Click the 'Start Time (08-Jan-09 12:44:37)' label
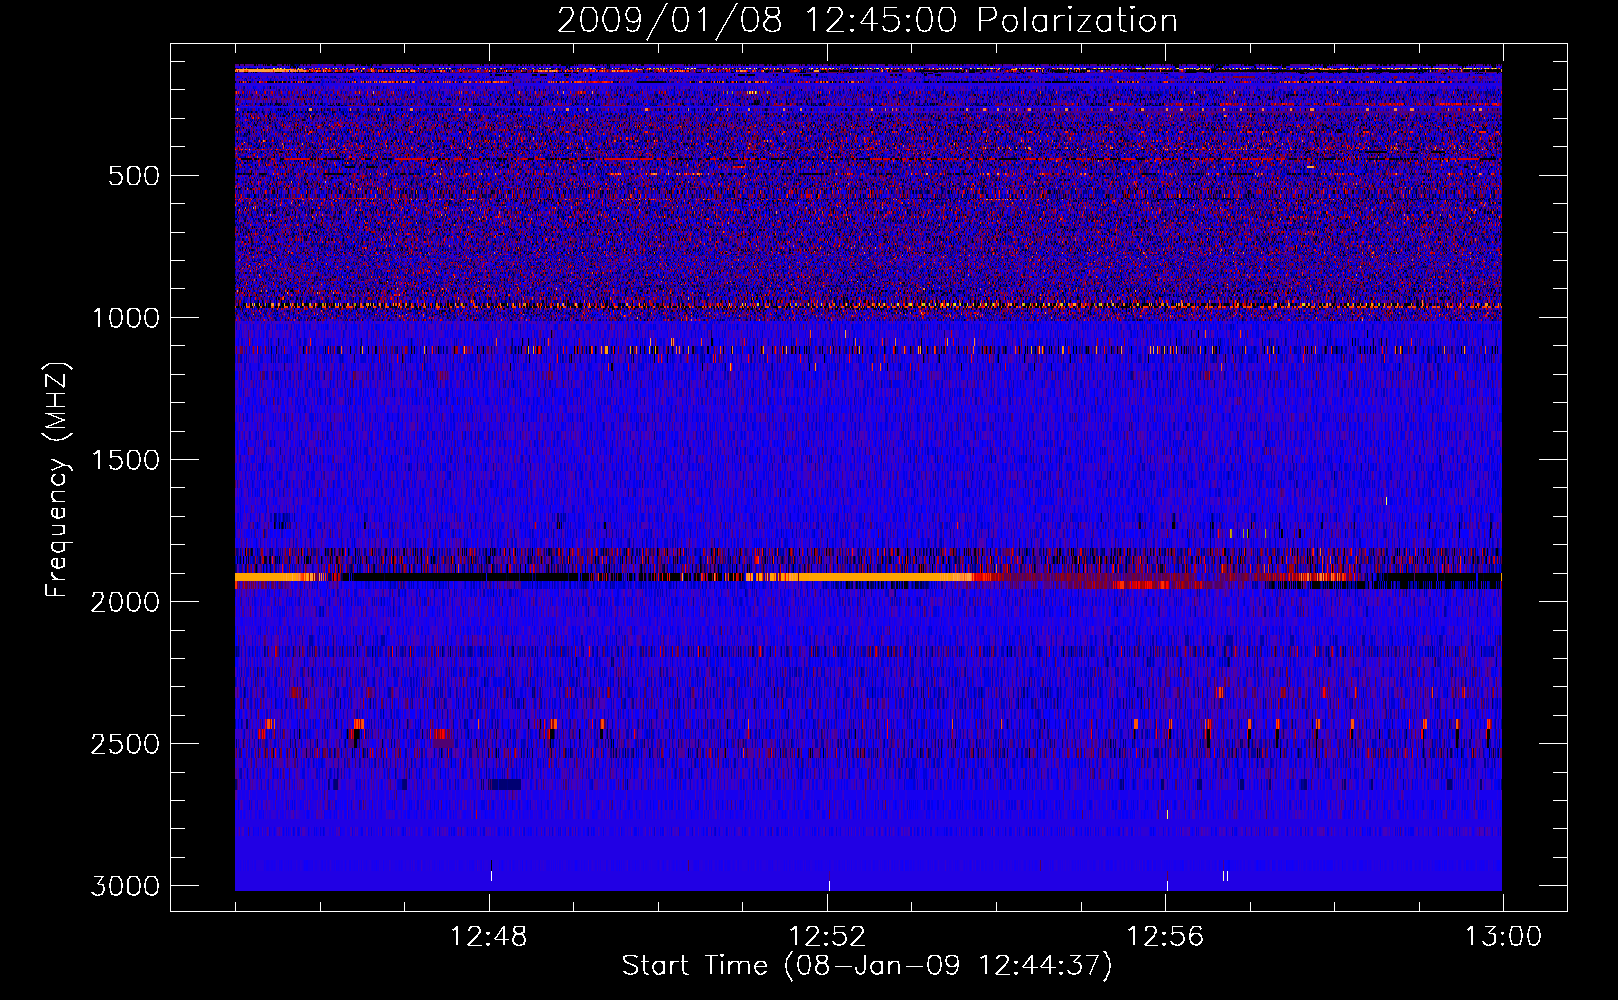The width and height of the screenshot is (1618, 1000). pyautogui.click(x=867, y=966)
